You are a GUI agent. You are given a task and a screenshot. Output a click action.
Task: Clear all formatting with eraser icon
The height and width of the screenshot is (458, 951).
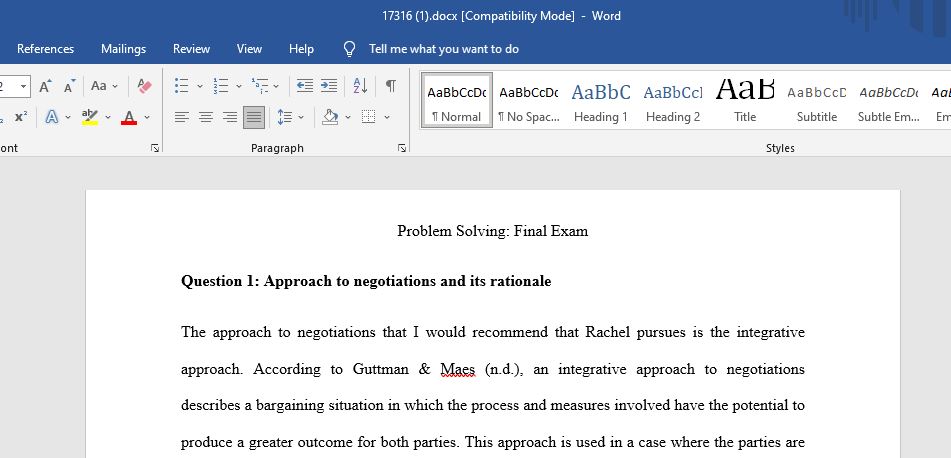[x=144, y=86]
